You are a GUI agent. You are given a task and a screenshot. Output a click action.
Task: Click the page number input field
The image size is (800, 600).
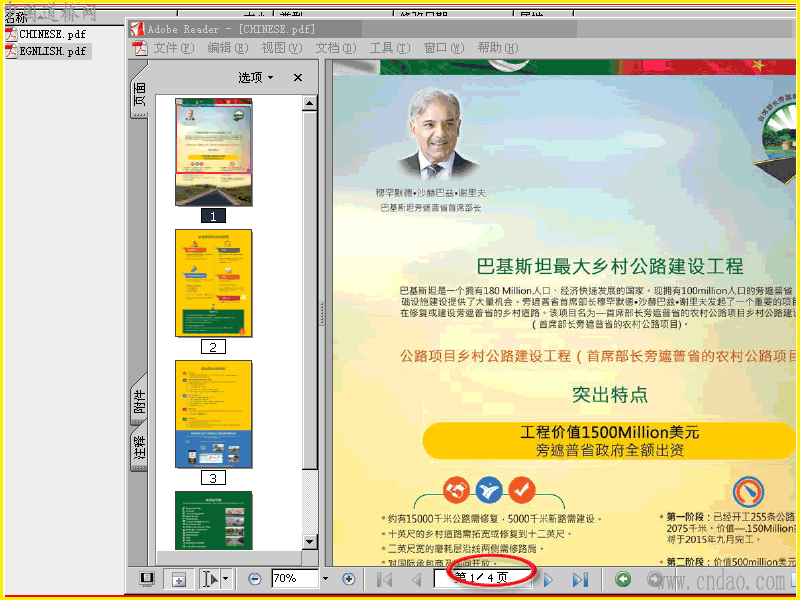(483, 578)
